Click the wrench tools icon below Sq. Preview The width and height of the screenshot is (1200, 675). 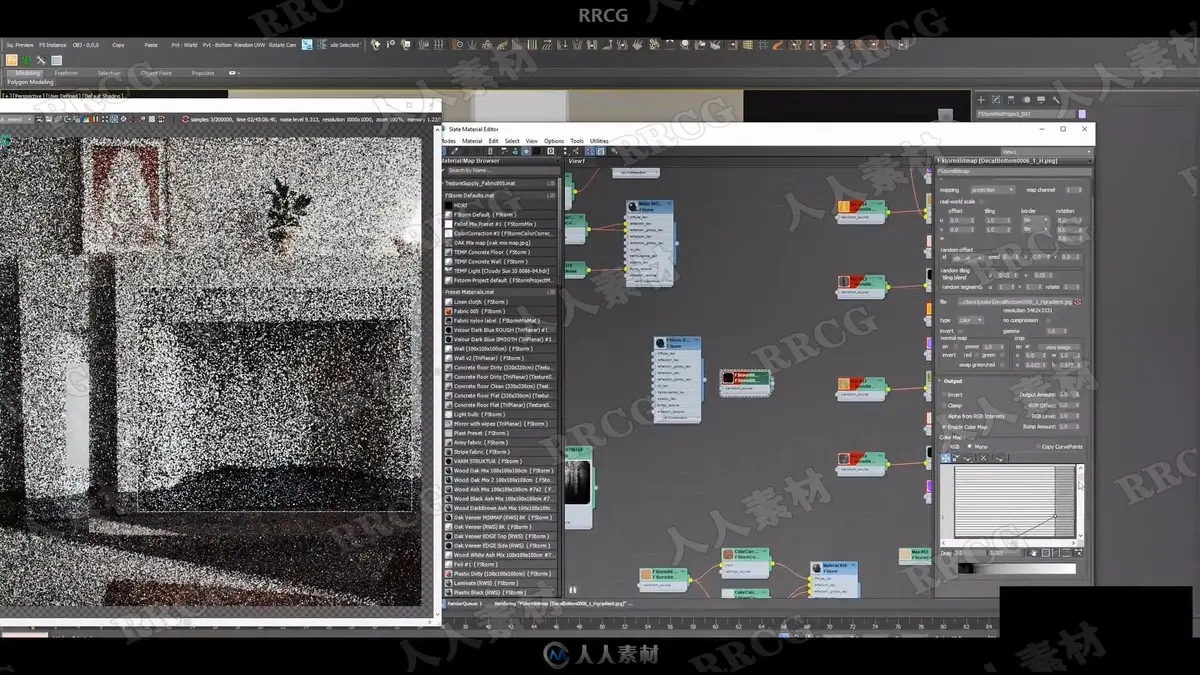click(41, 60)
